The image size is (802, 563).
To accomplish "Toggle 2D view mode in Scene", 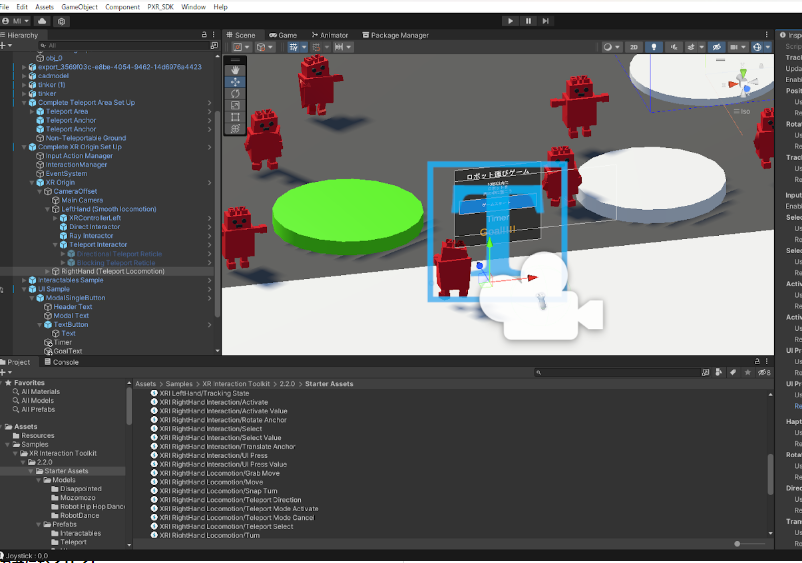I will click(634, 47).
